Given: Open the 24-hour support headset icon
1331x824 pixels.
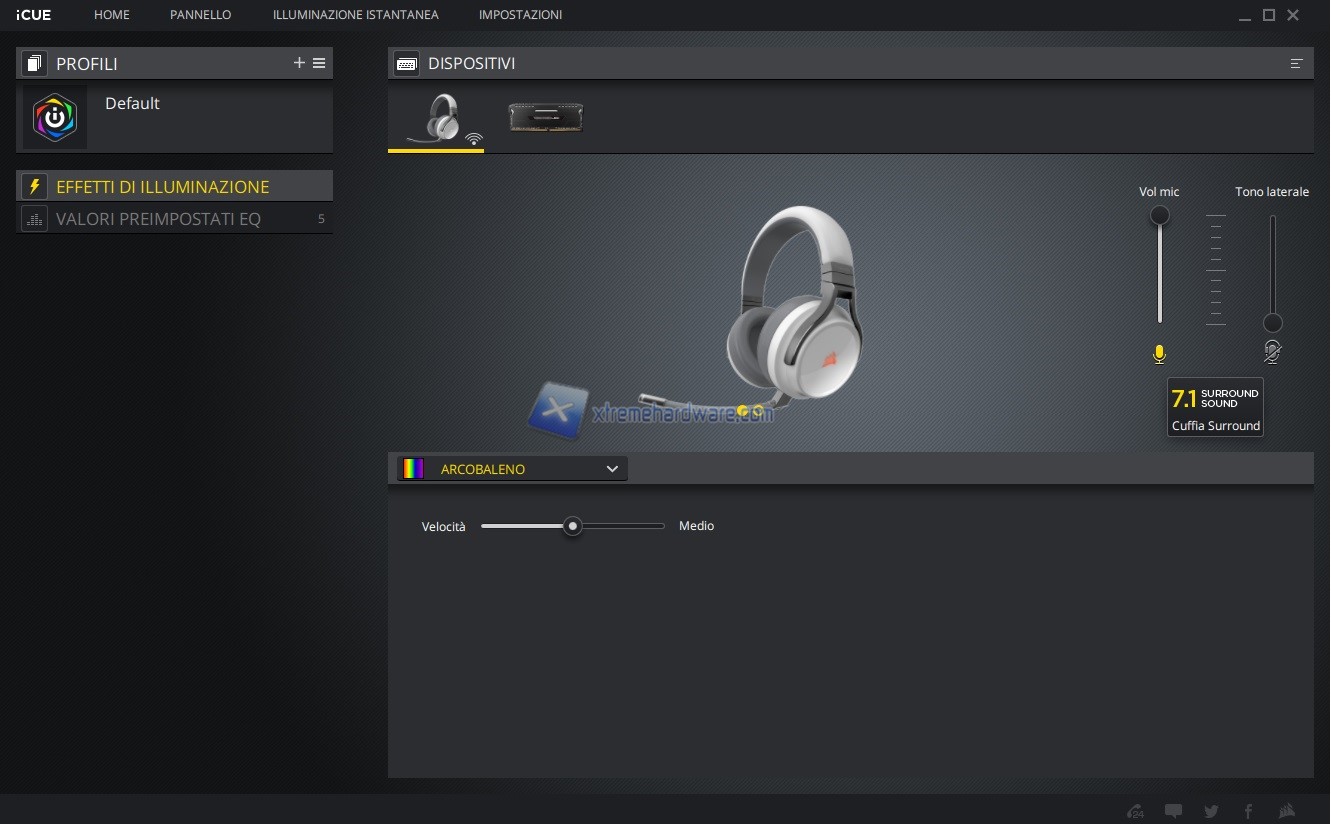Looking at the screenshot, I should 1135,811.
